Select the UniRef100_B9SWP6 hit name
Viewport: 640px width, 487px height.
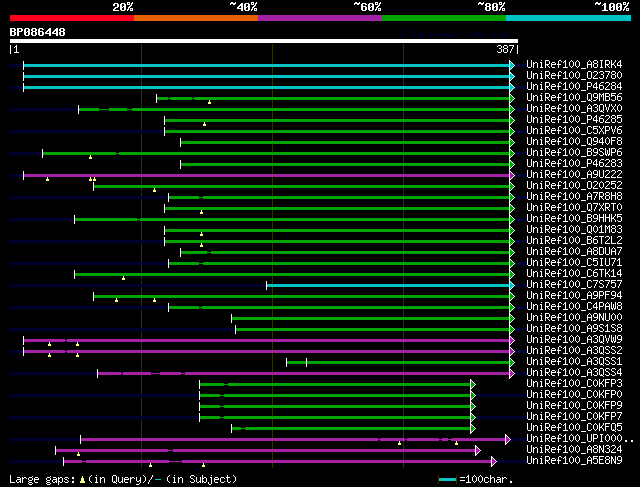[574, 153]
